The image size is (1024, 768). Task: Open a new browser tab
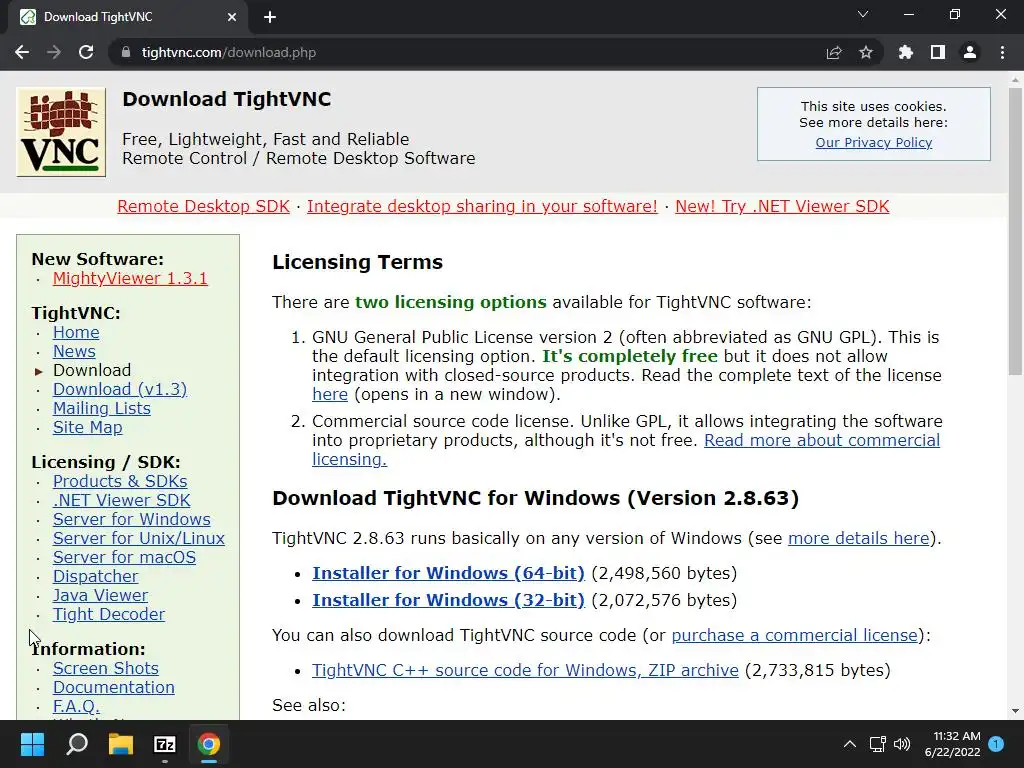pyautogui.click(x=270, y=17)
